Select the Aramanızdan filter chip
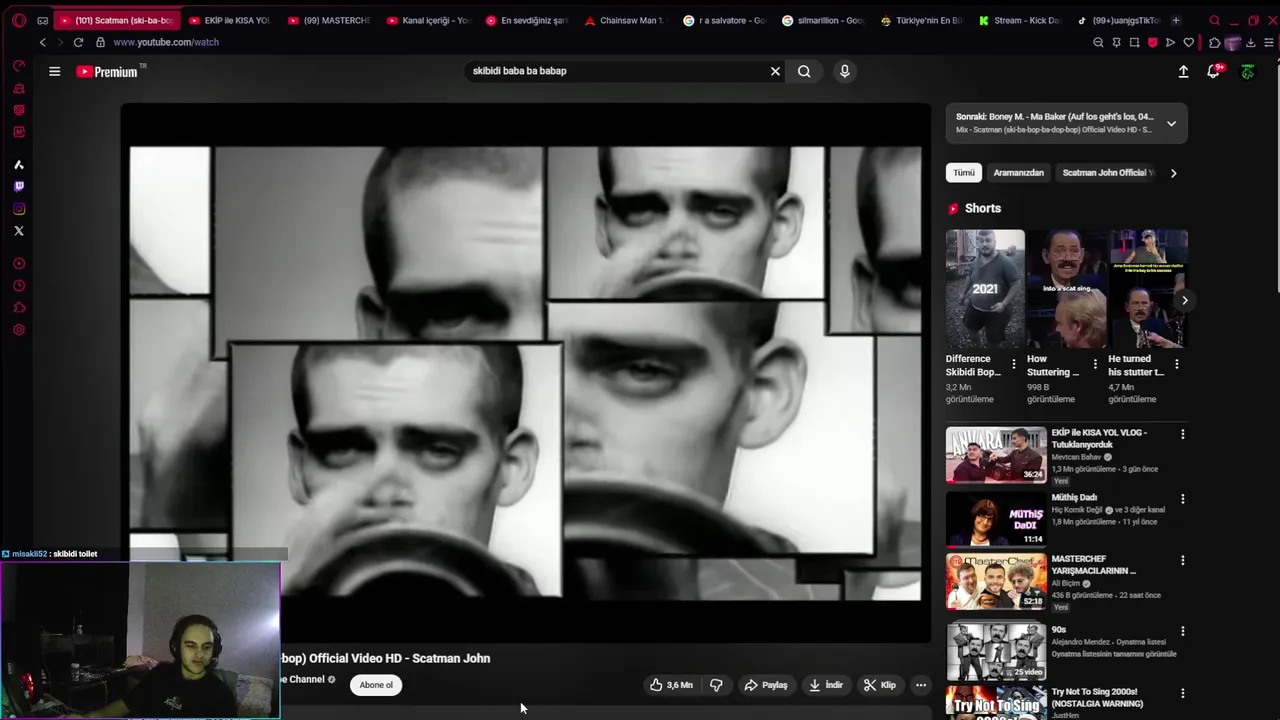This screenshot has width=1280, height=720. pyautogui.click(x=1018, y=173)
